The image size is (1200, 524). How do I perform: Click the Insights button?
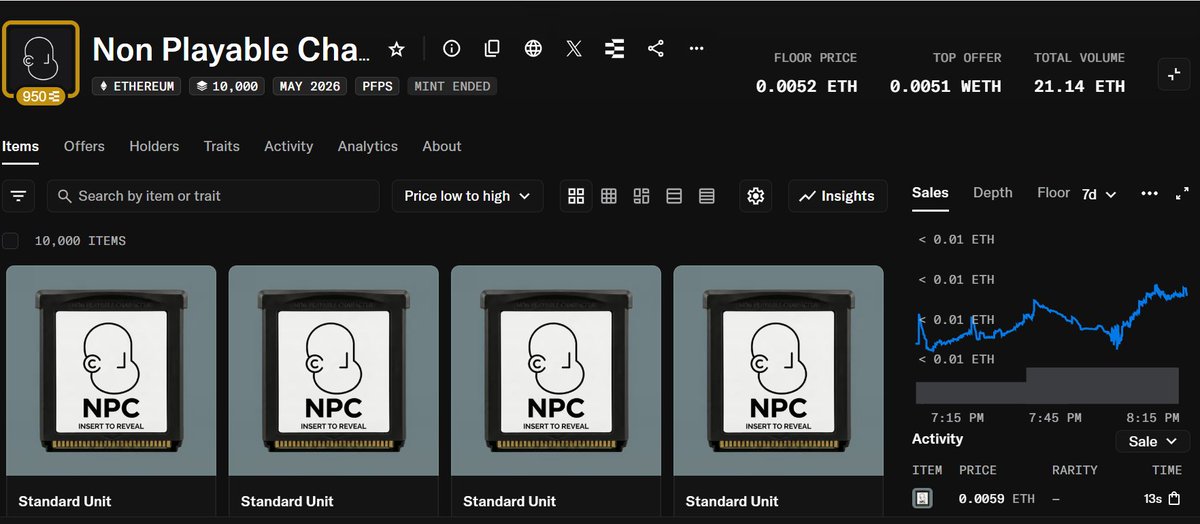click(x=838, y=196)
